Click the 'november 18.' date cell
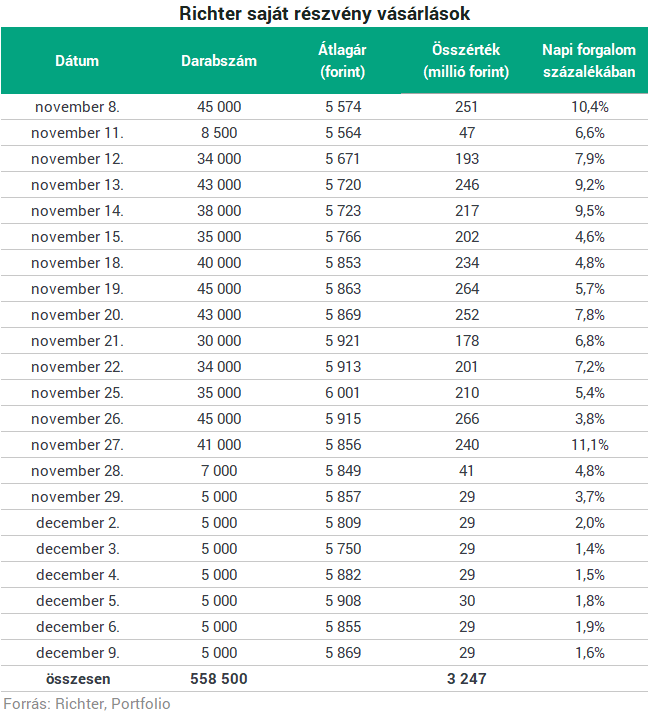This screenshot has width=648, height=718. (77, 263)
